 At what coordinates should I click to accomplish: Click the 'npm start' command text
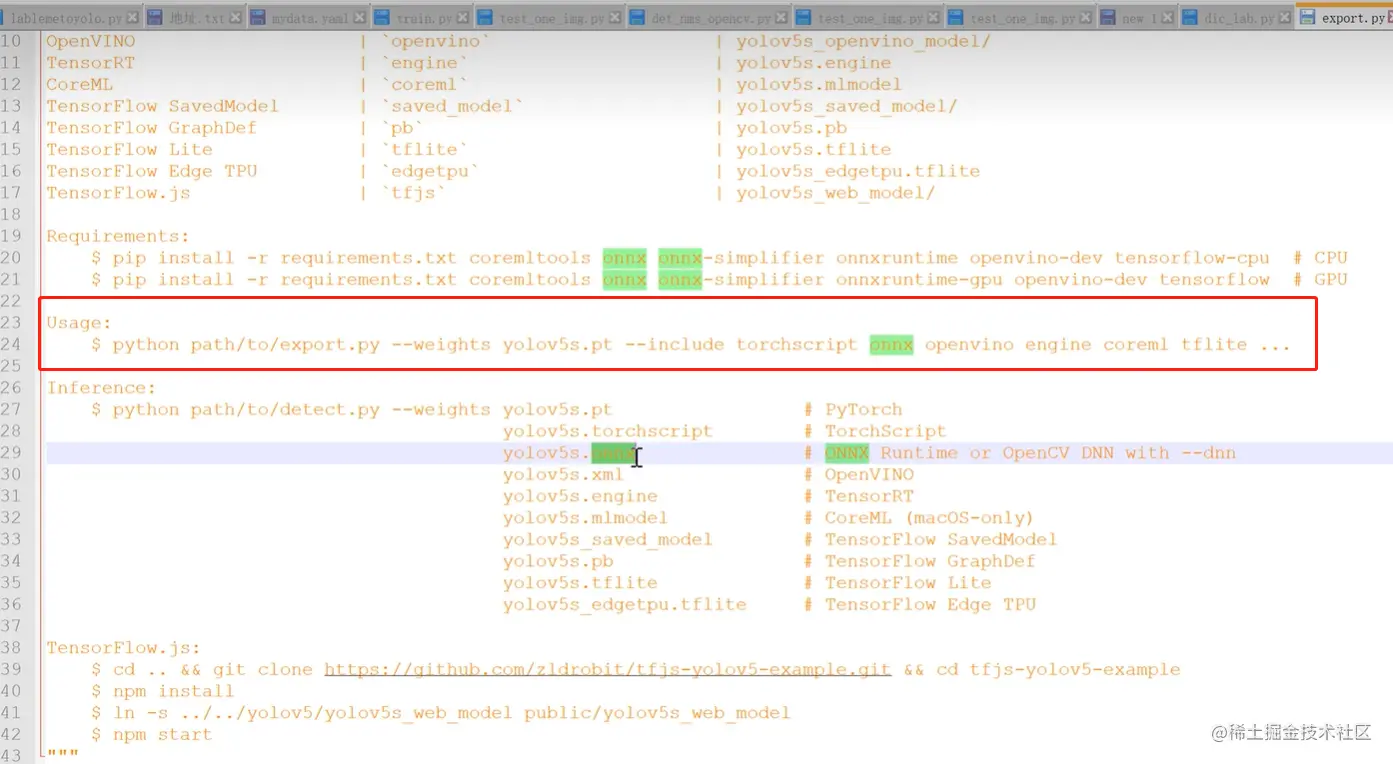[162, 735]
